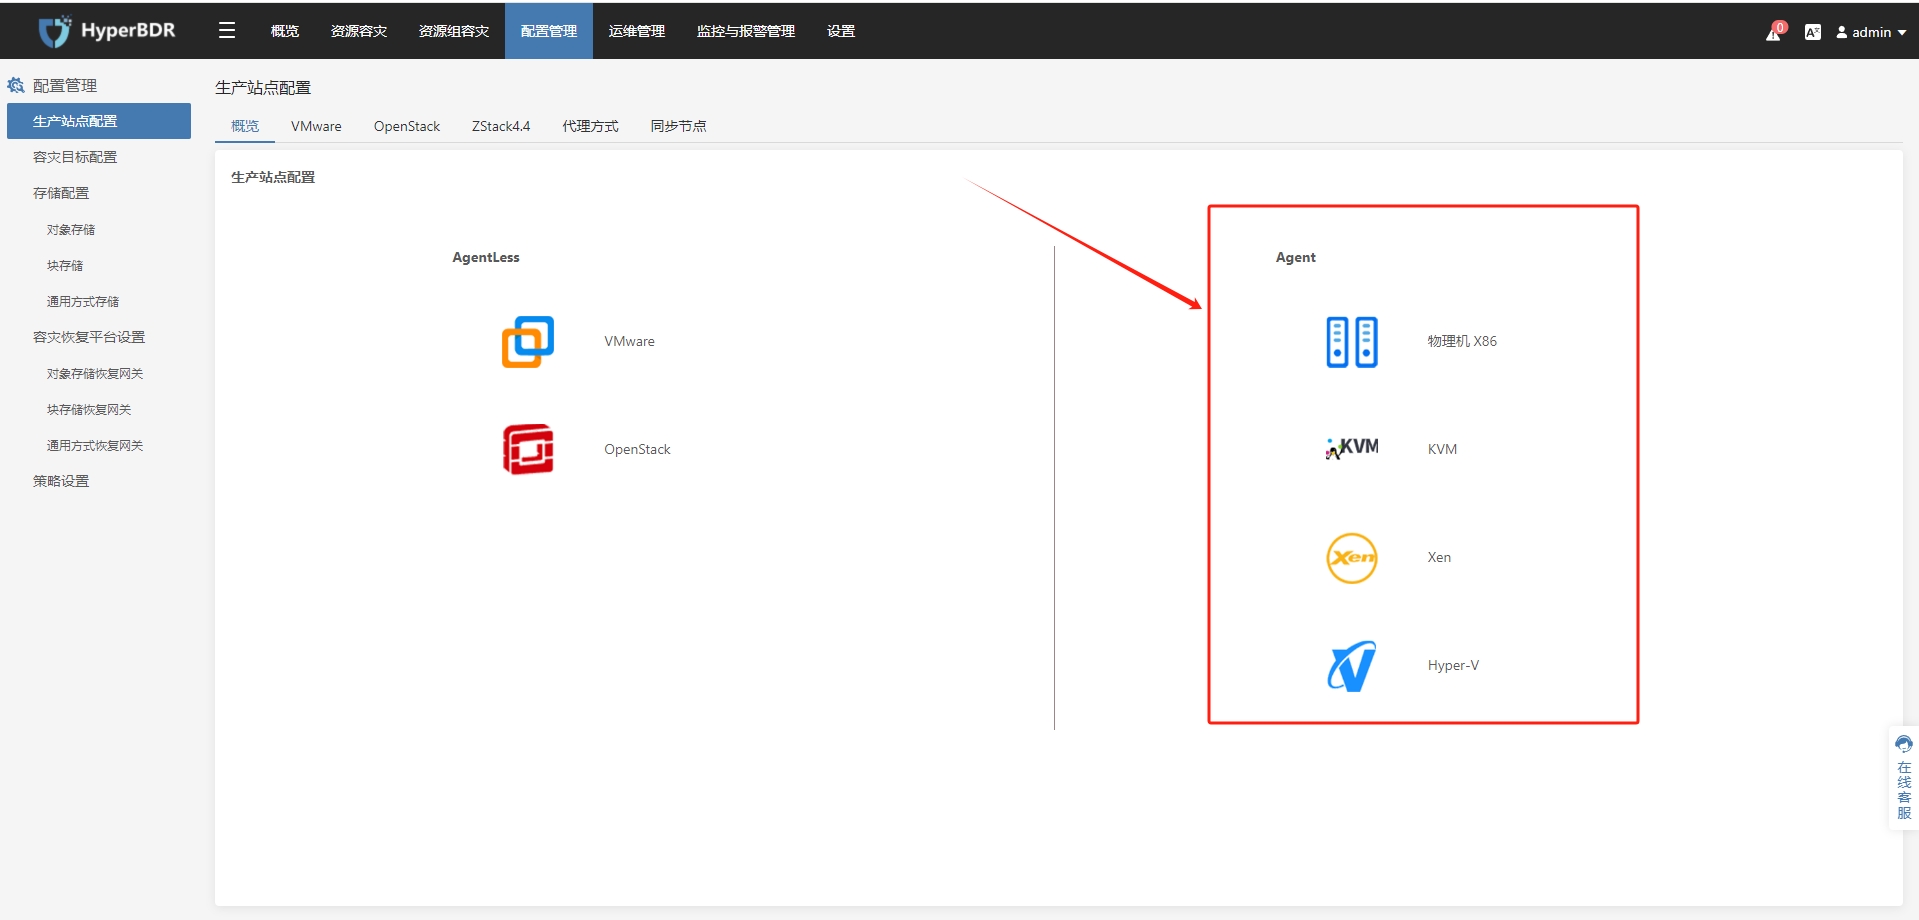Viewport: 1919px width, 920px height.
Task: Click the Agent heading
Action: pyautogui.click(x=1296, y=258)
